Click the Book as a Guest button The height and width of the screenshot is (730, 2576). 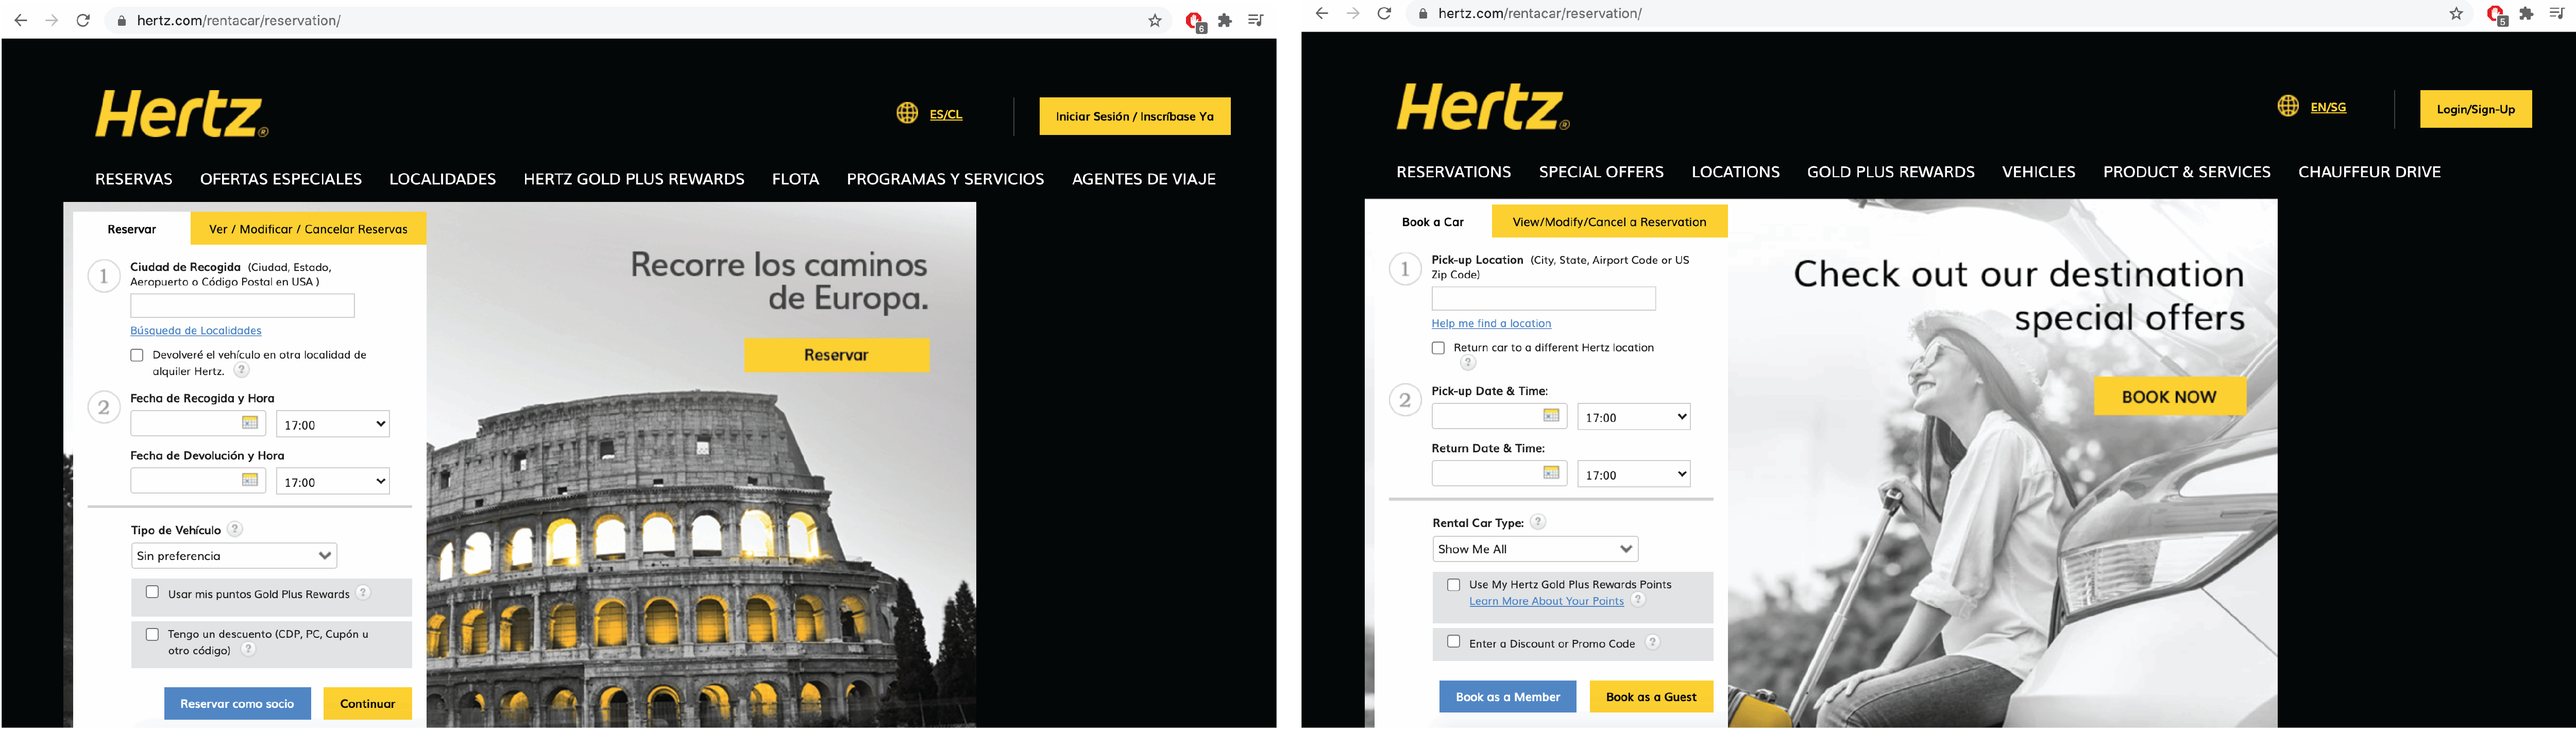(1650, 696)
